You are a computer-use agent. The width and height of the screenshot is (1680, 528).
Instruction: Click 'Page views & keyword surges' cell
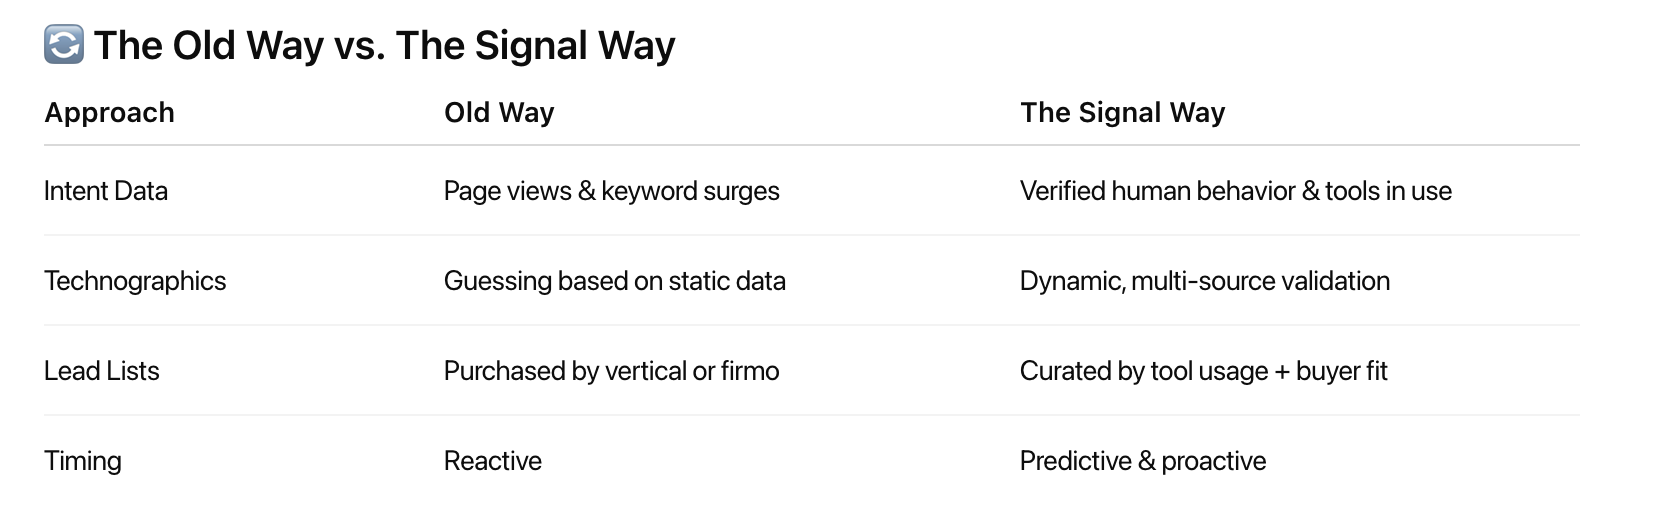(612, 191)
